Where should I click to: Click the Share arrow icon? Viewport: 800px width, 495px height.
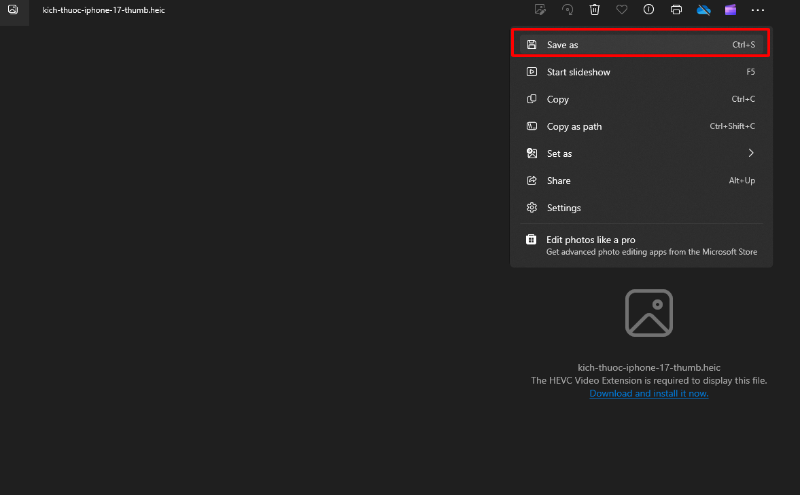532,180
